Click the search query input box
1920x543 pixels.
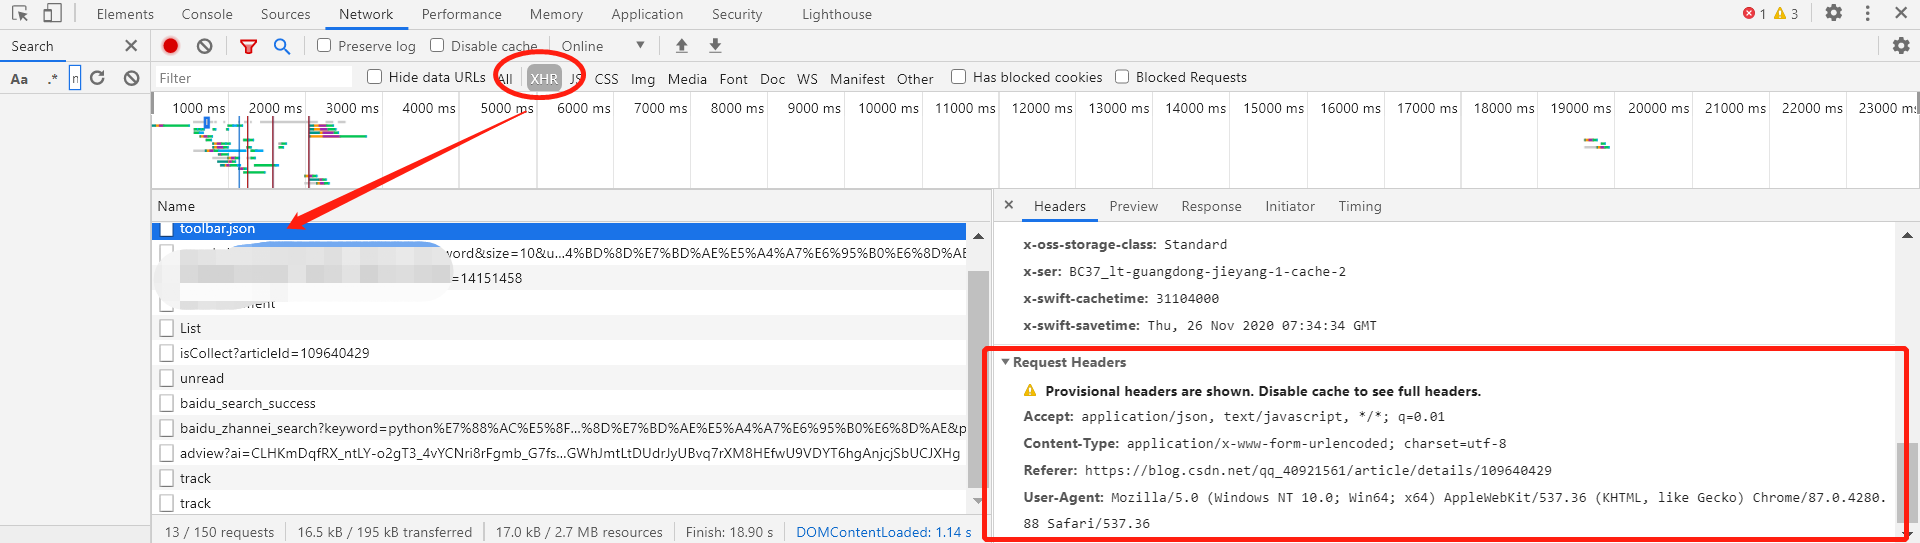tap(75, 78)
